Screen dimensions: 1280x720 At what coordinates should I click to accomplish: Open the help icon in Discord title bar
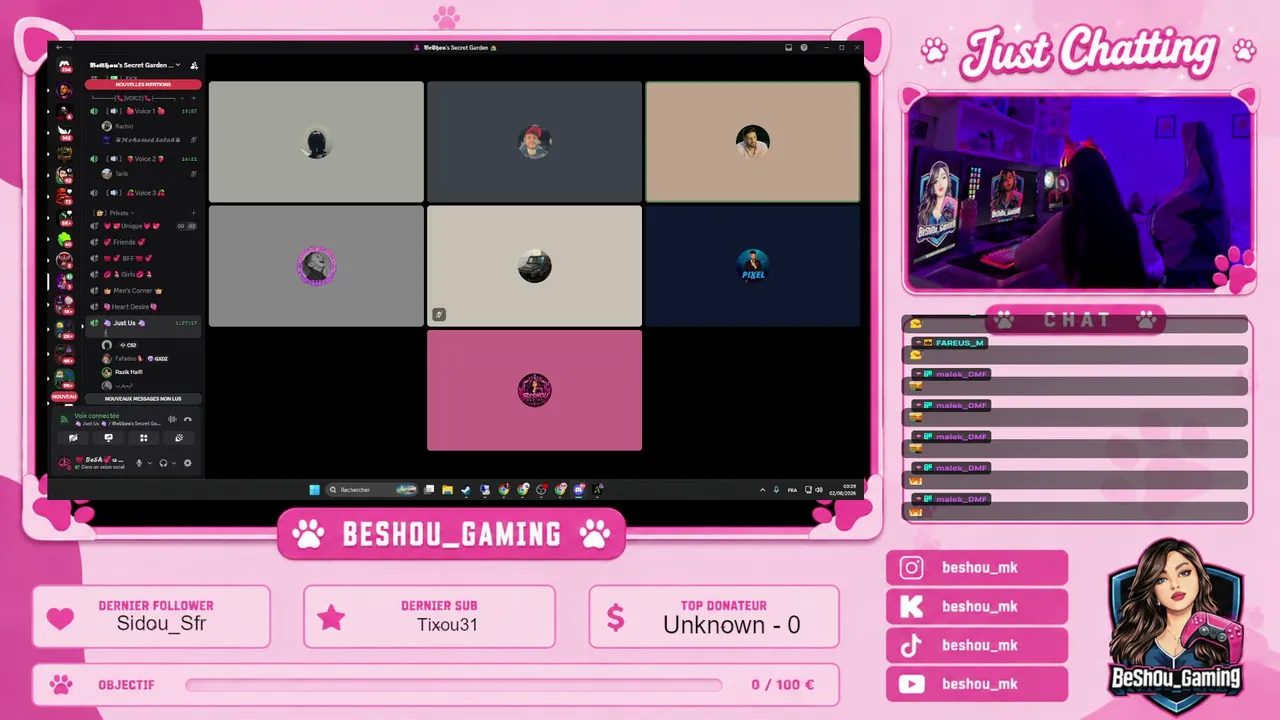804,47
